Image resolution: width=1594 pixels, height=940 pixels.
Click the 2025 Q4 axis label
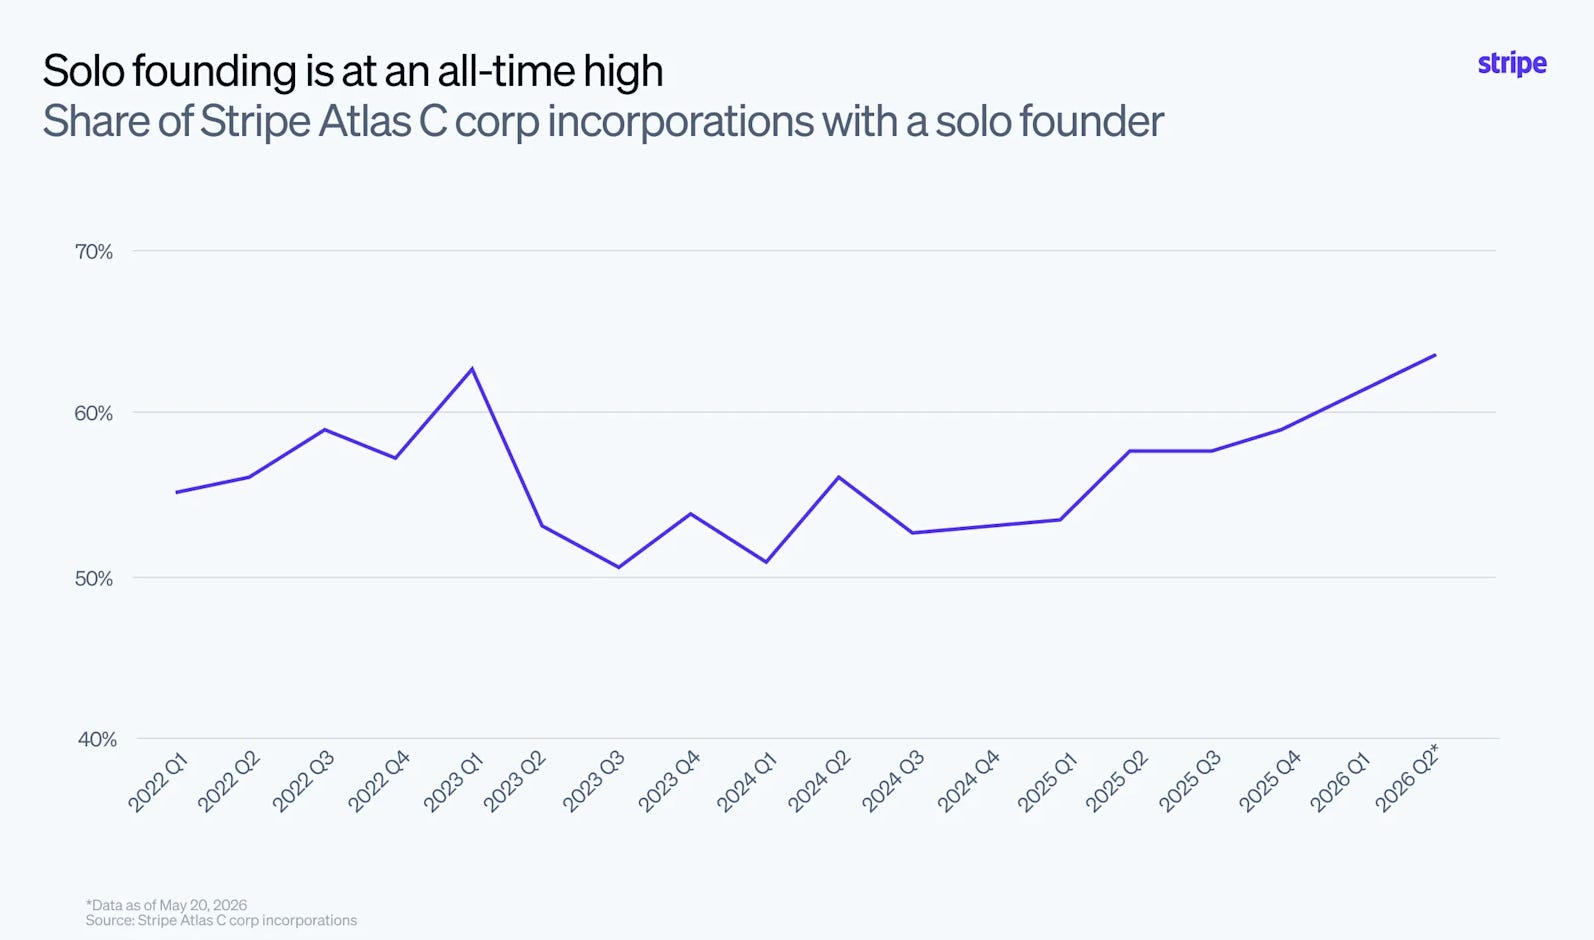click(x=1270, y=782)
